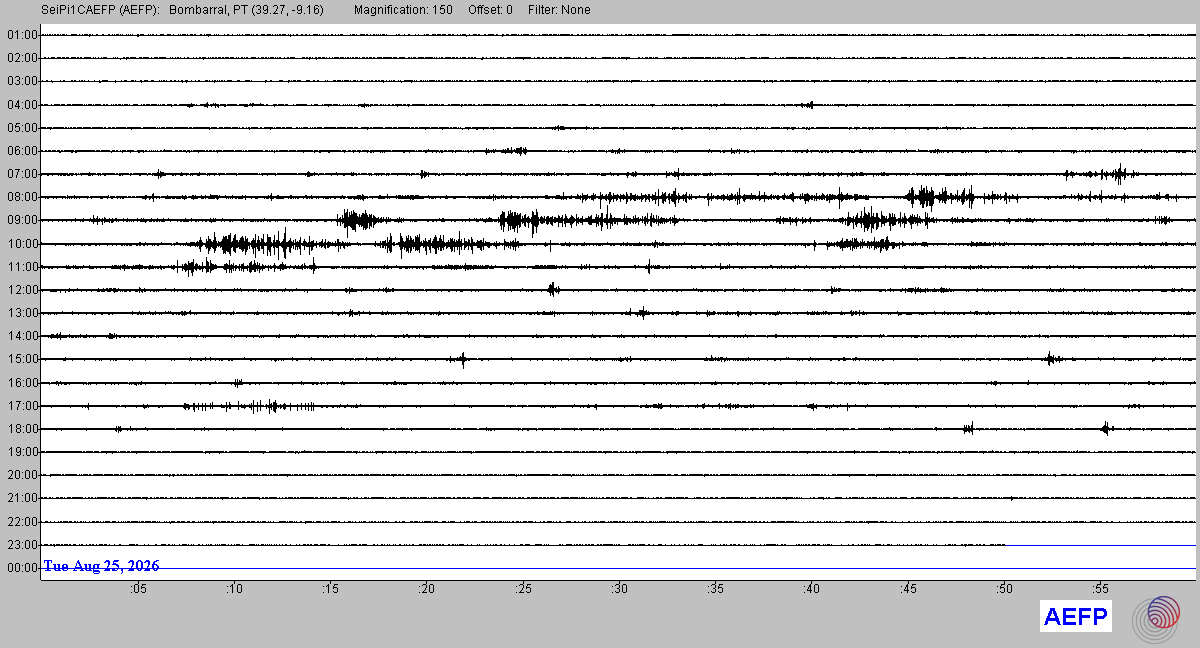Click the :05 minute axis tick
Image resolution: width=1200 pixels, height=648 pixels.
click(138, 589)
